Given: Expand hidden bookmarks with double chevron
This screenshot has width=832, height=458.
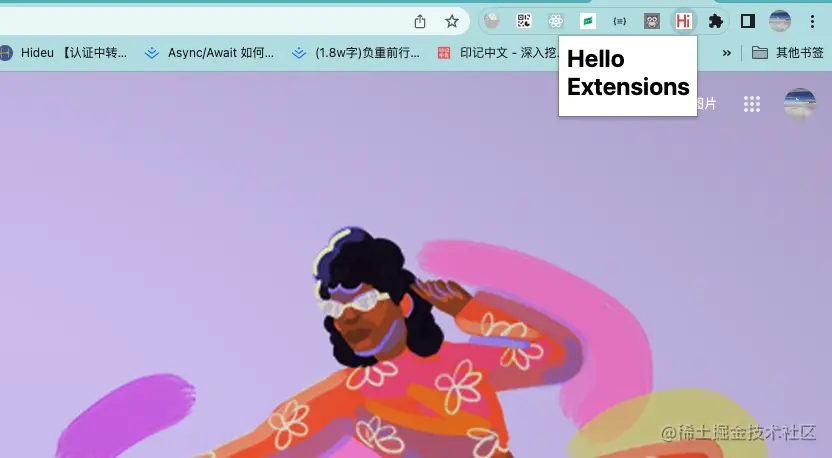Looking at the screenshot, I should [x=726, y=53].
